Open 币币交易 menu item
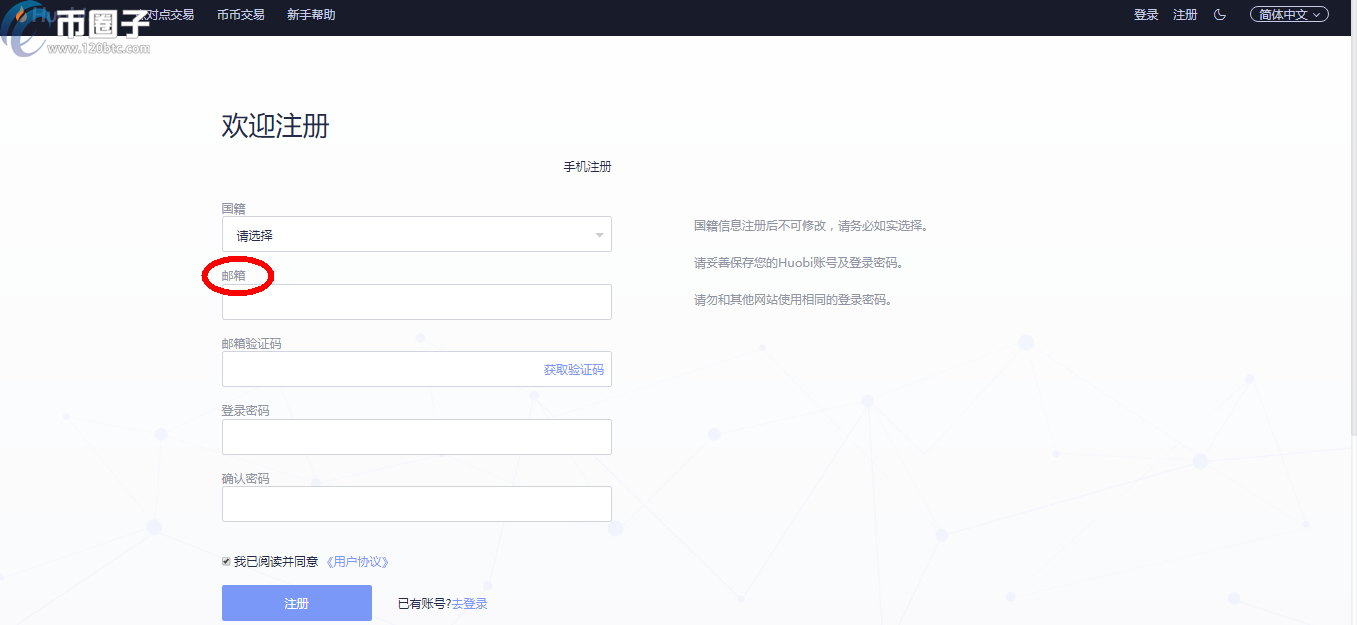 tap(241, 15)
